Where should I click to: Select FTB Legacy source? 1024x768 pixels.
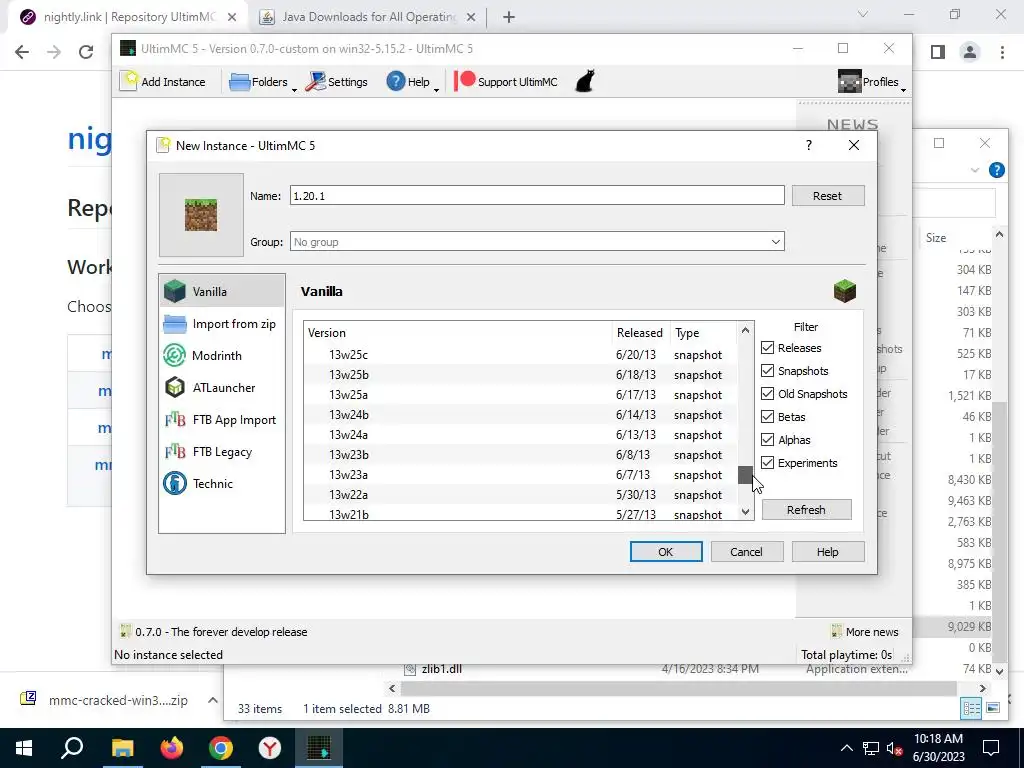222,451
